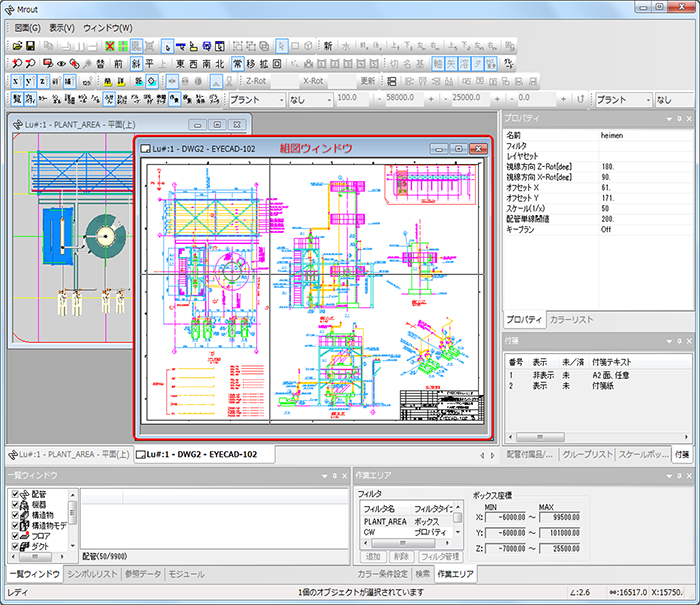Switch to the カラーリスト tab
Image resolution: width=700 pixels, height=605 pixels.
point(571,319)
